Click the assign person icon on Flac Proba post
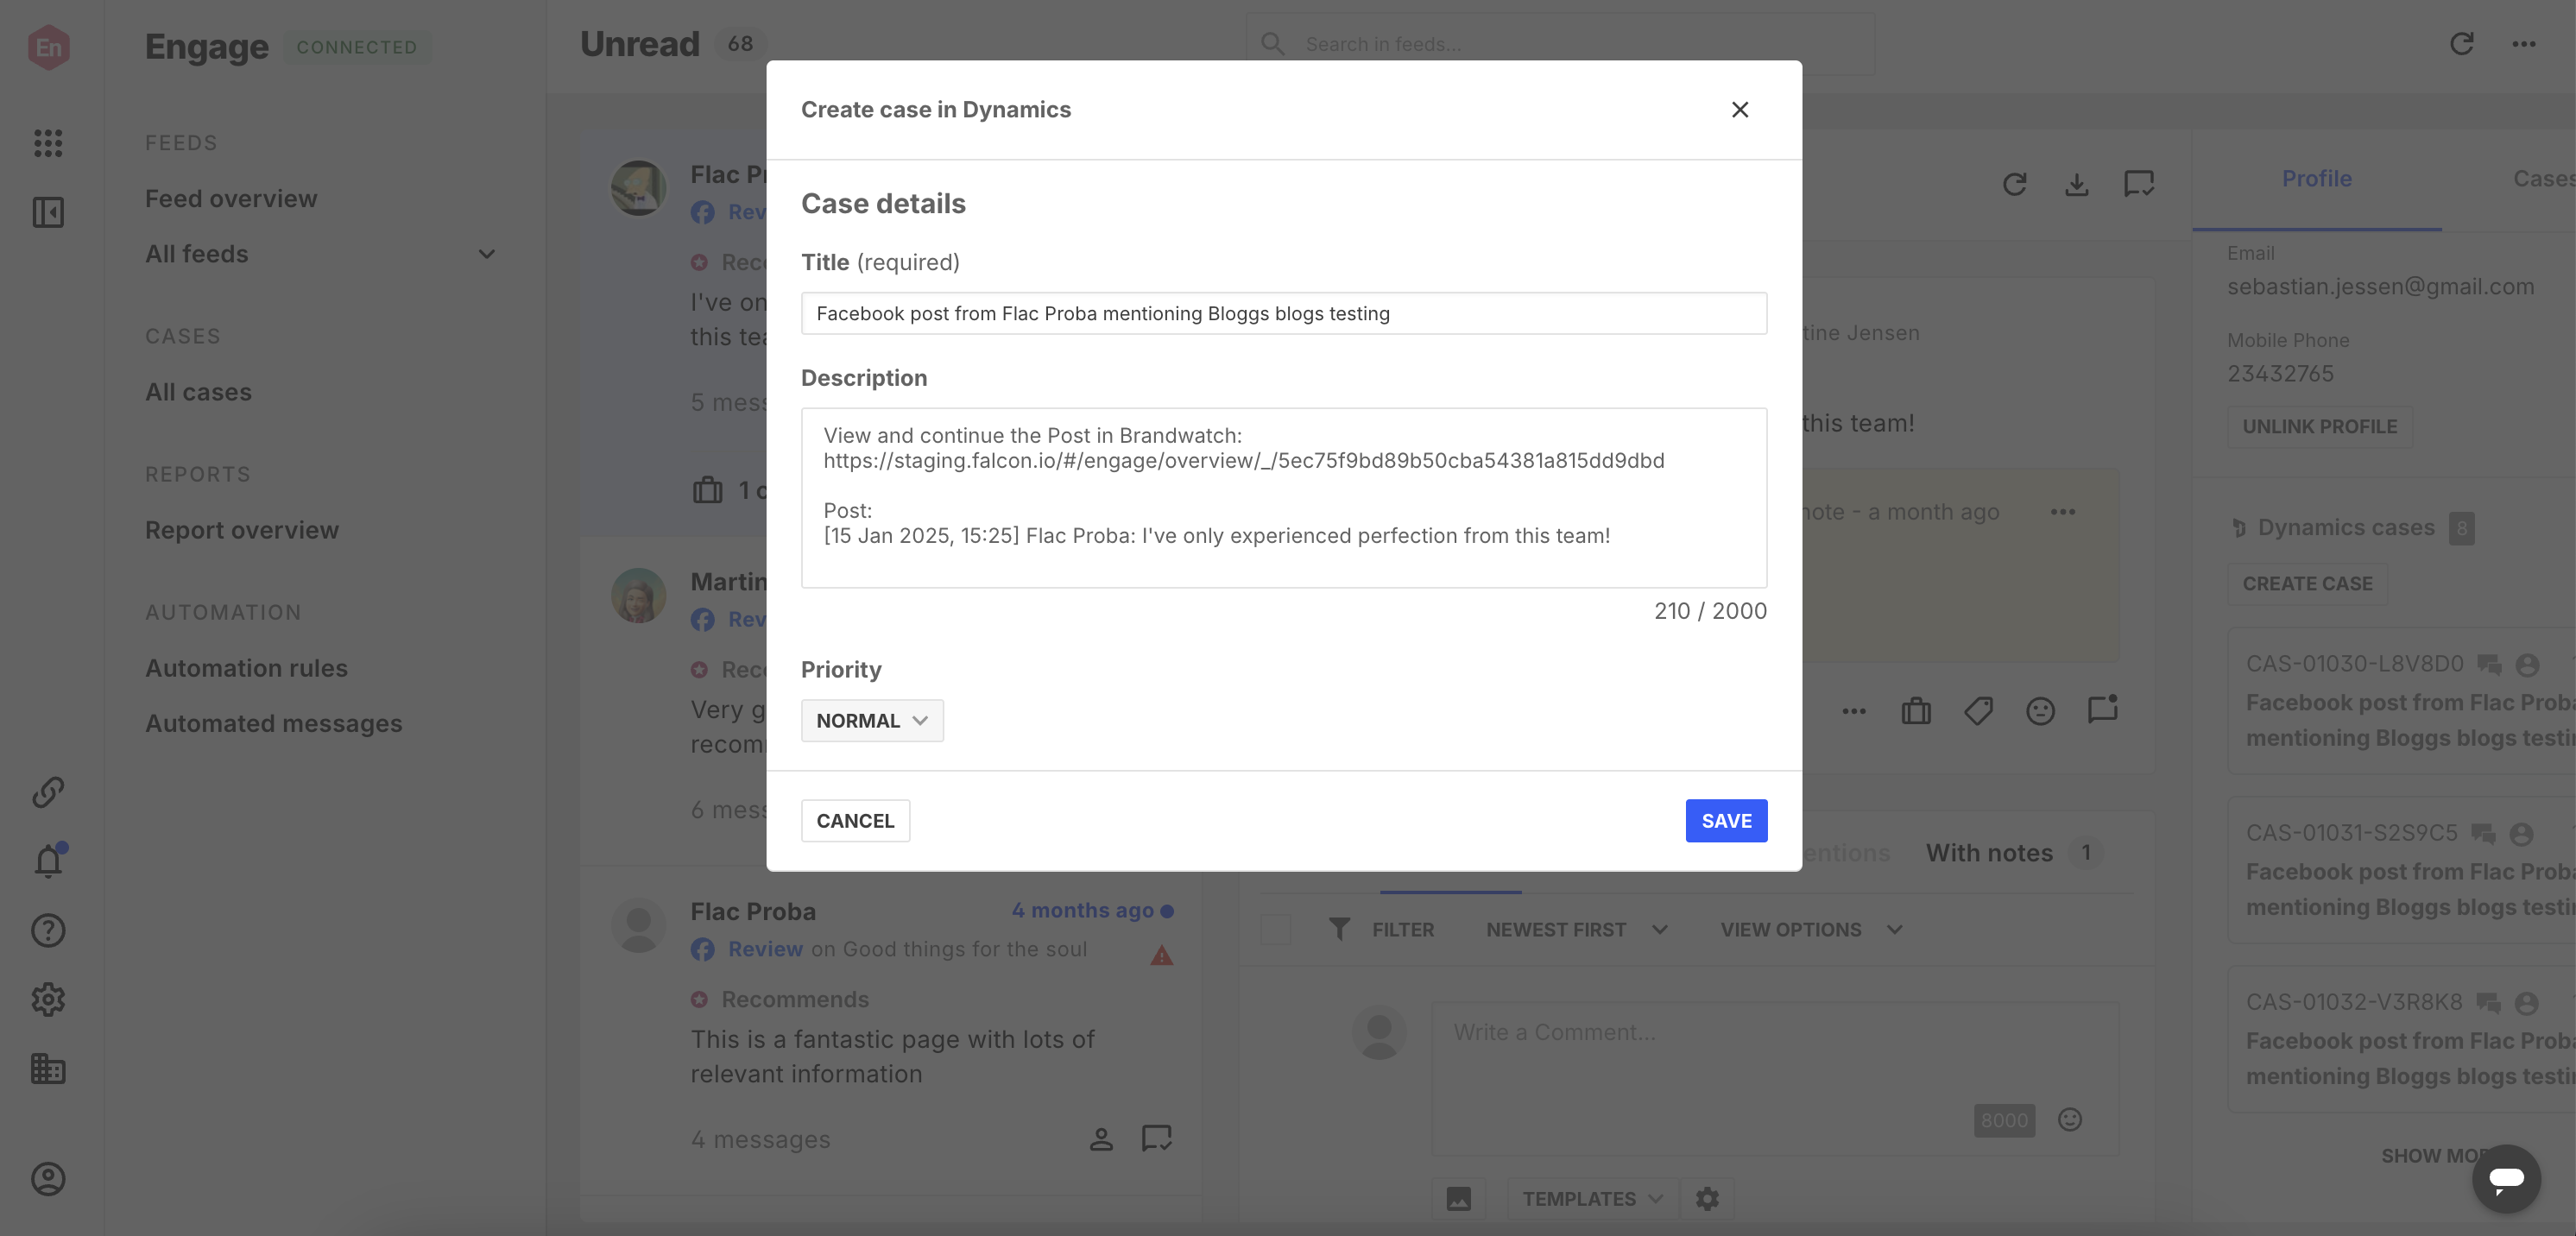The height and width of the screenshot is (1236, 2576). 1101,1138
